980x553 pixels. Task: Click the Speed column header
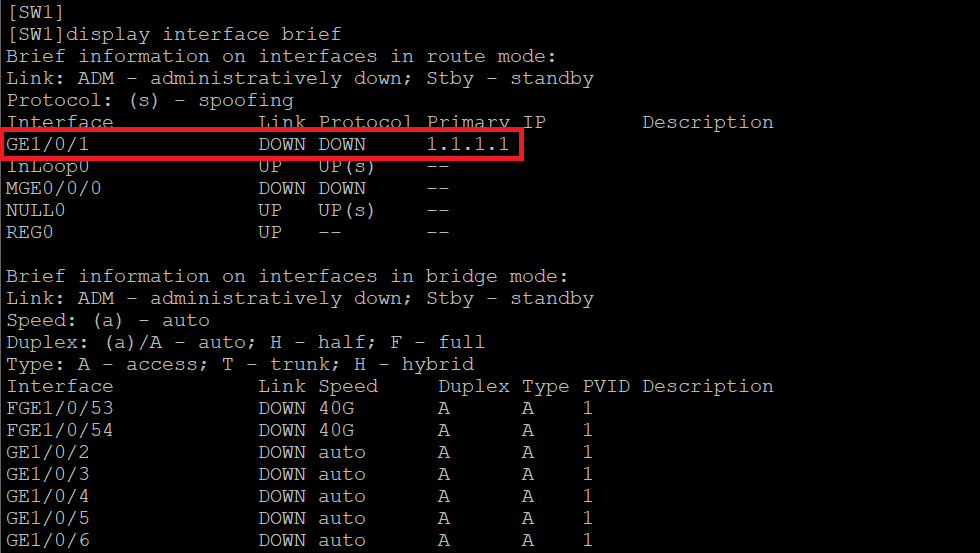pyautogui.click(x=348, y=386)
